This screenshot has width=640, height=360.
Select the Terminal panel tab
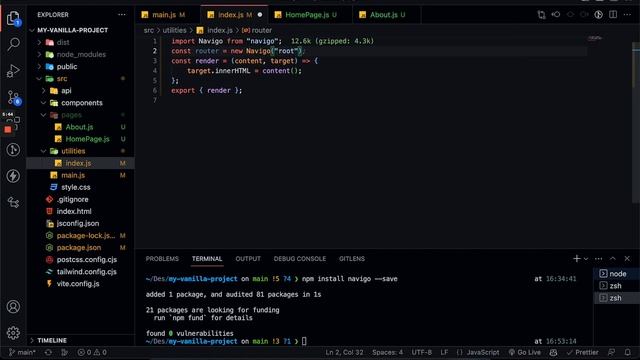207,259
